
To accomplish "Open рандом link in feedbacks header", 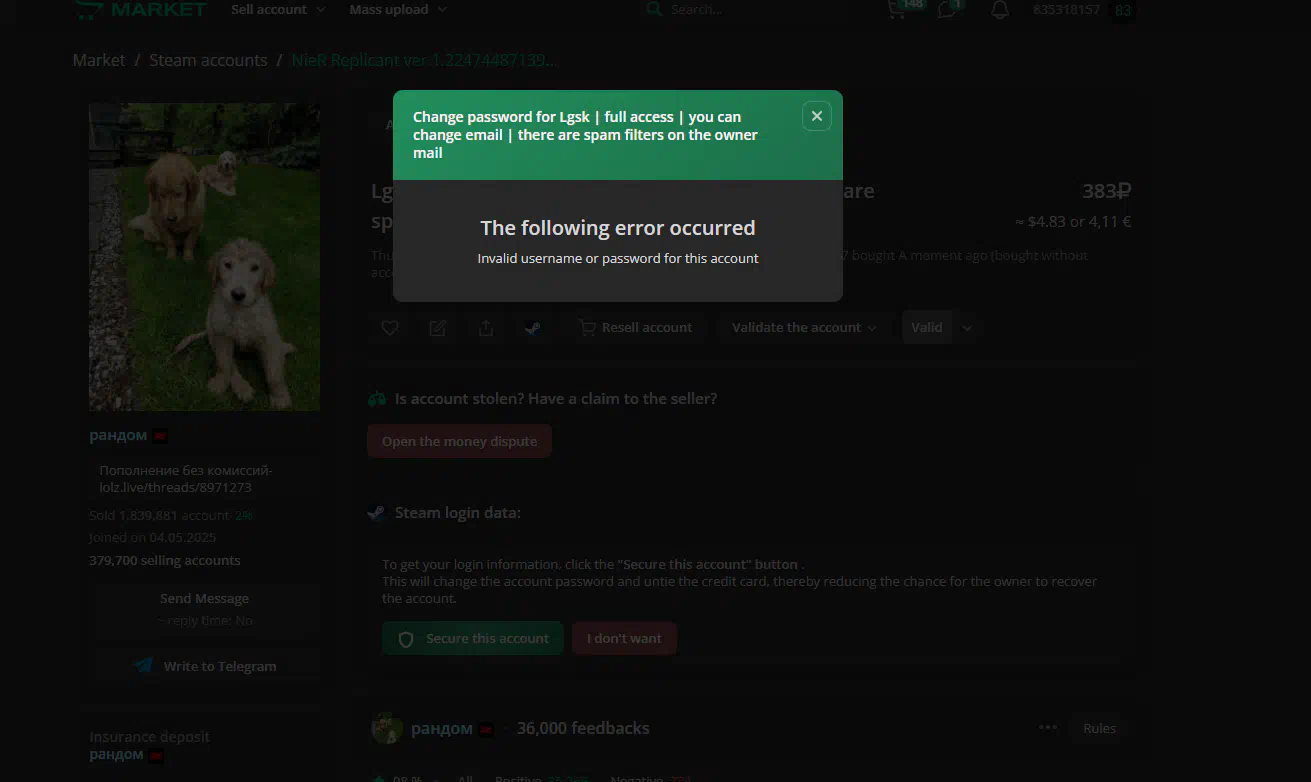I will pyautogui.click(x=441, y=728).
